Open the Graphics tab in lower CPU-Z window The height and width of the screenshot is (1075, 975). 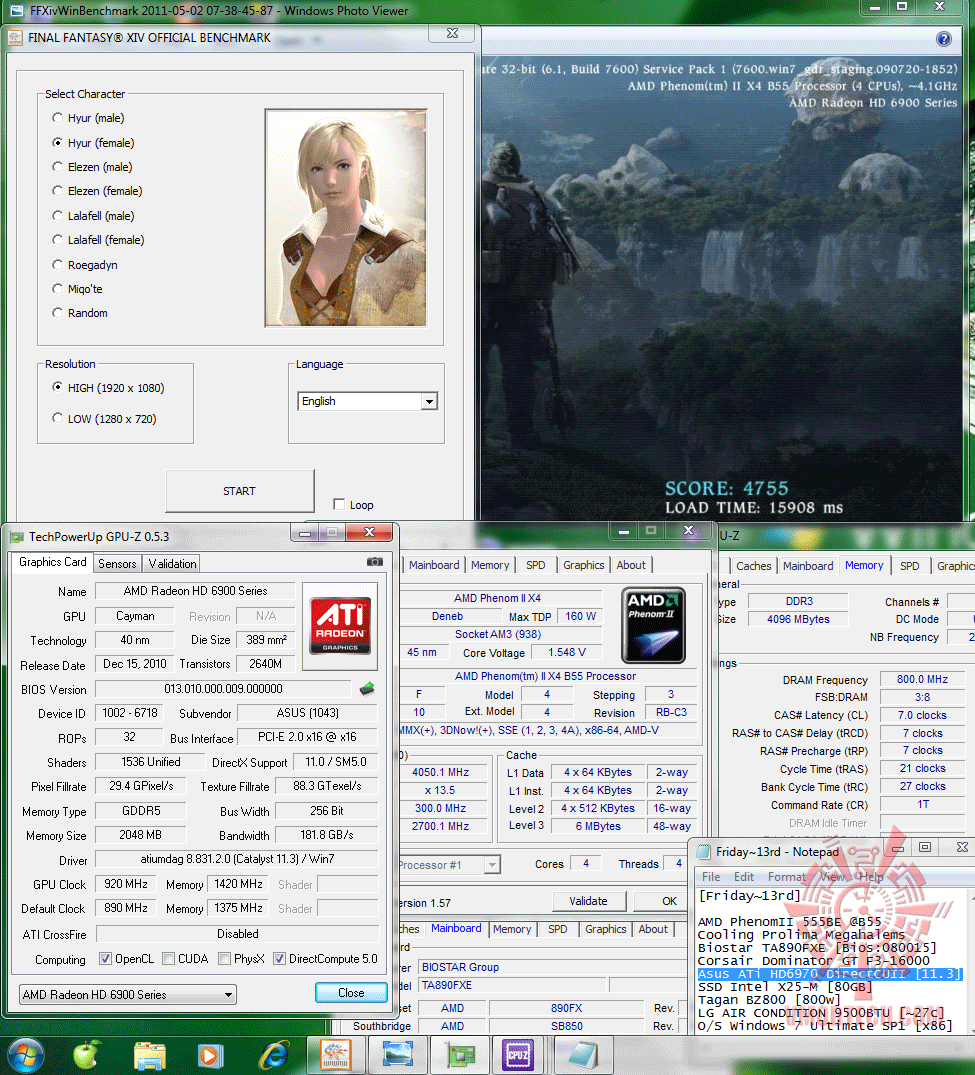605,929
